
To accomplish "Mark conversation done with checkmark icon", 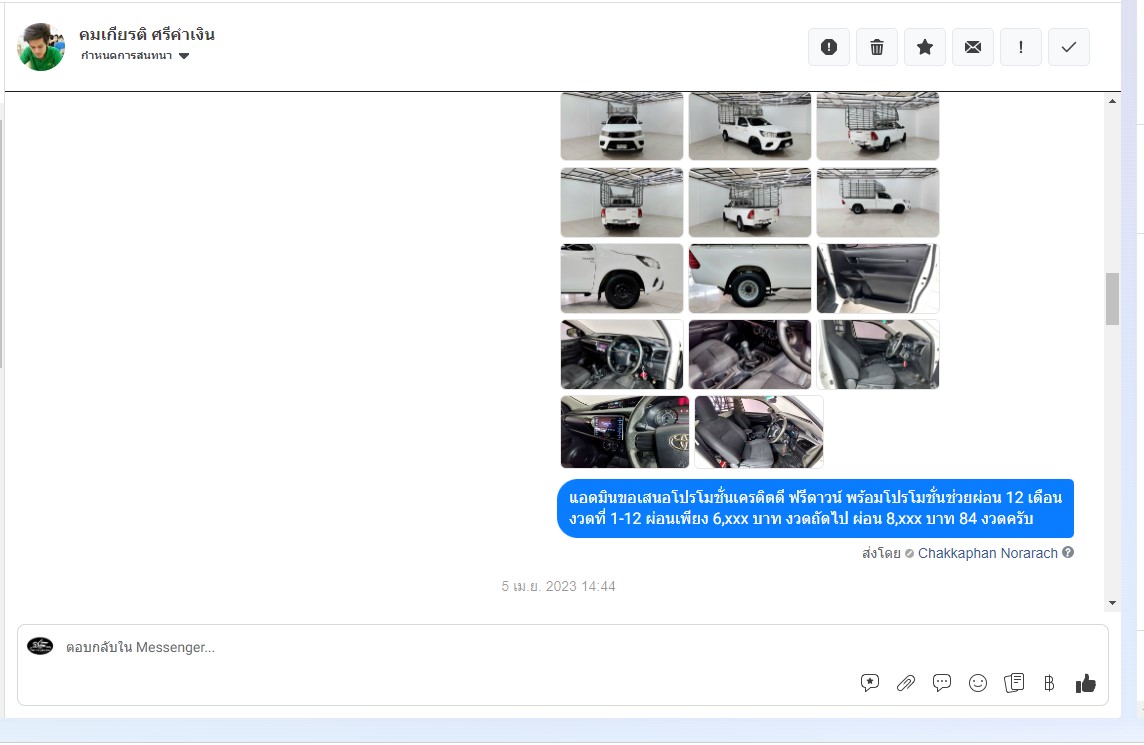I will tap(1069, 47).
